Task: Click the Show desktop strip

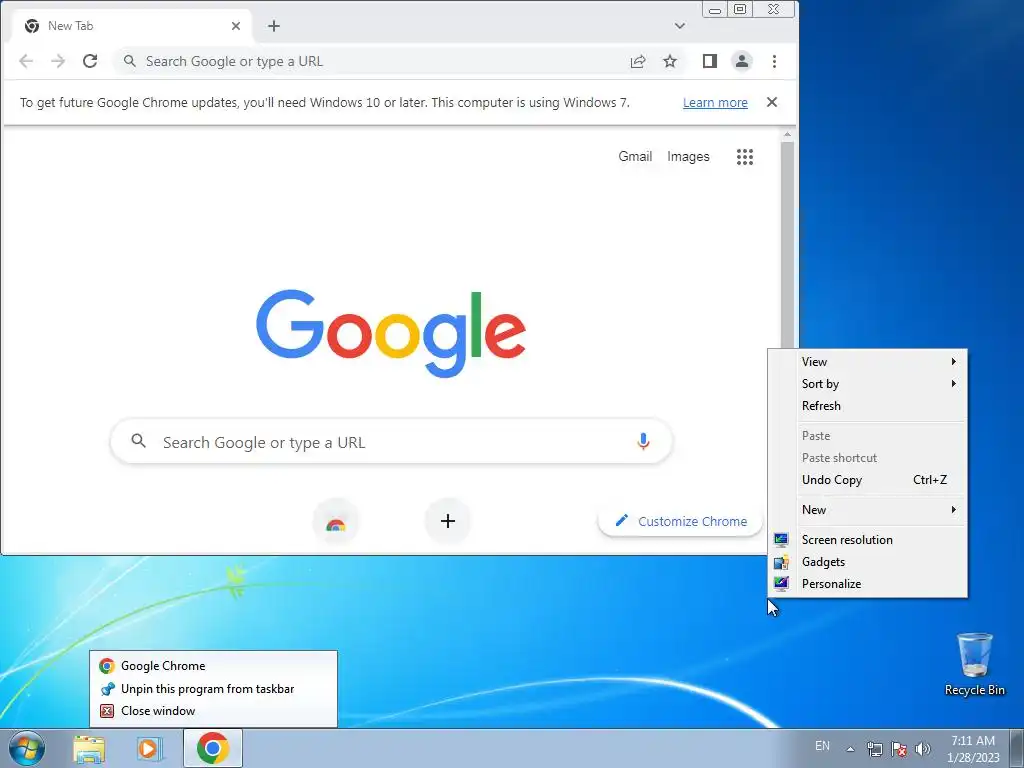Action: [1017, 748]
